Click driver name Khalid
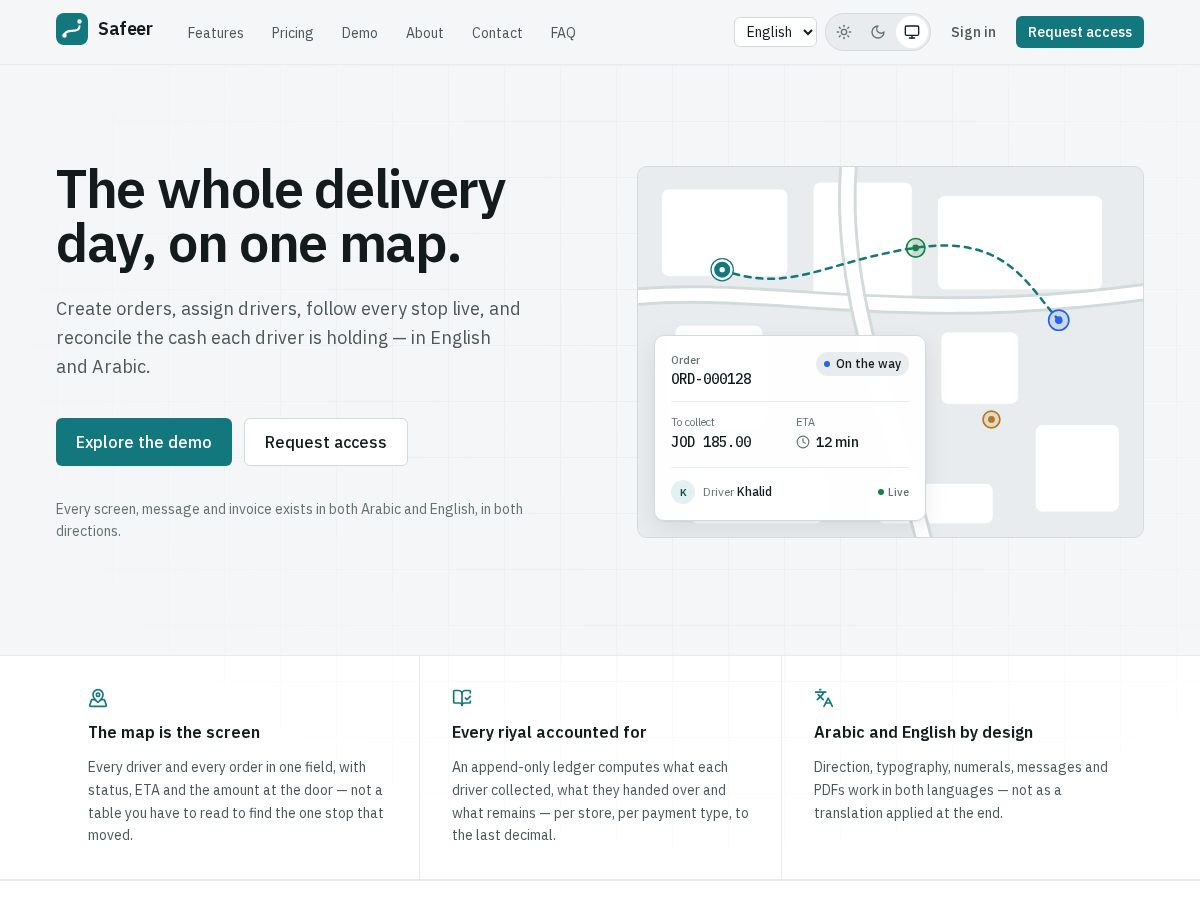1200x900 pixels. 754,492
